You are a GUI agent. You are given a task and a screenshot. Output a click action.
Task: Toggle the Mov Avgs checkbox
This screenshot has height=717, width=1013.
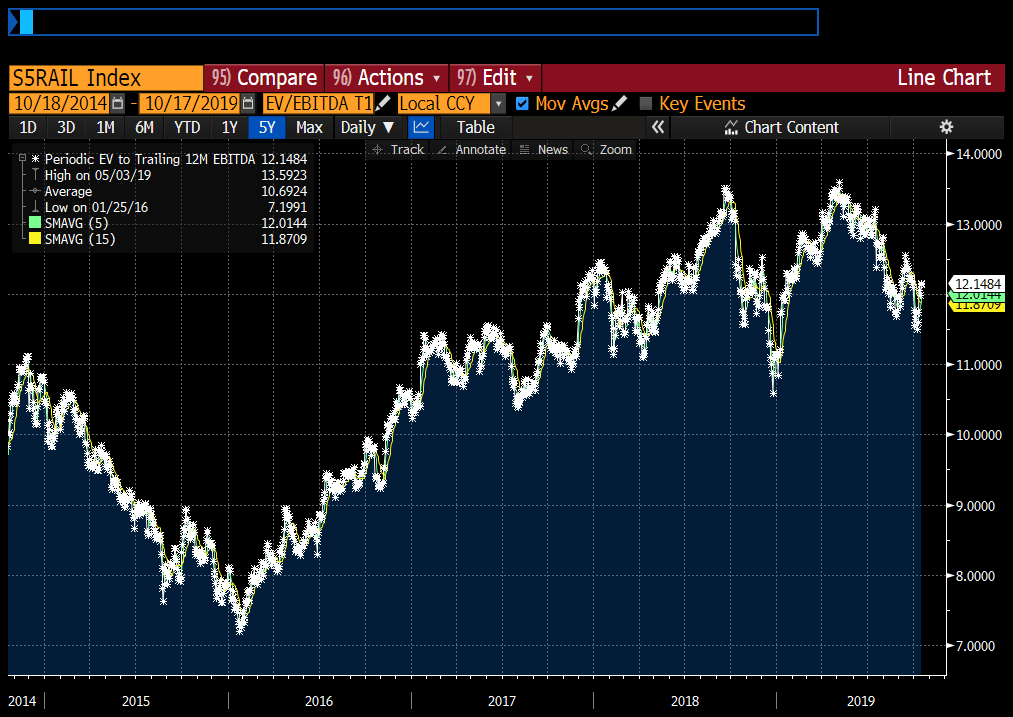[x=522, y=103]
